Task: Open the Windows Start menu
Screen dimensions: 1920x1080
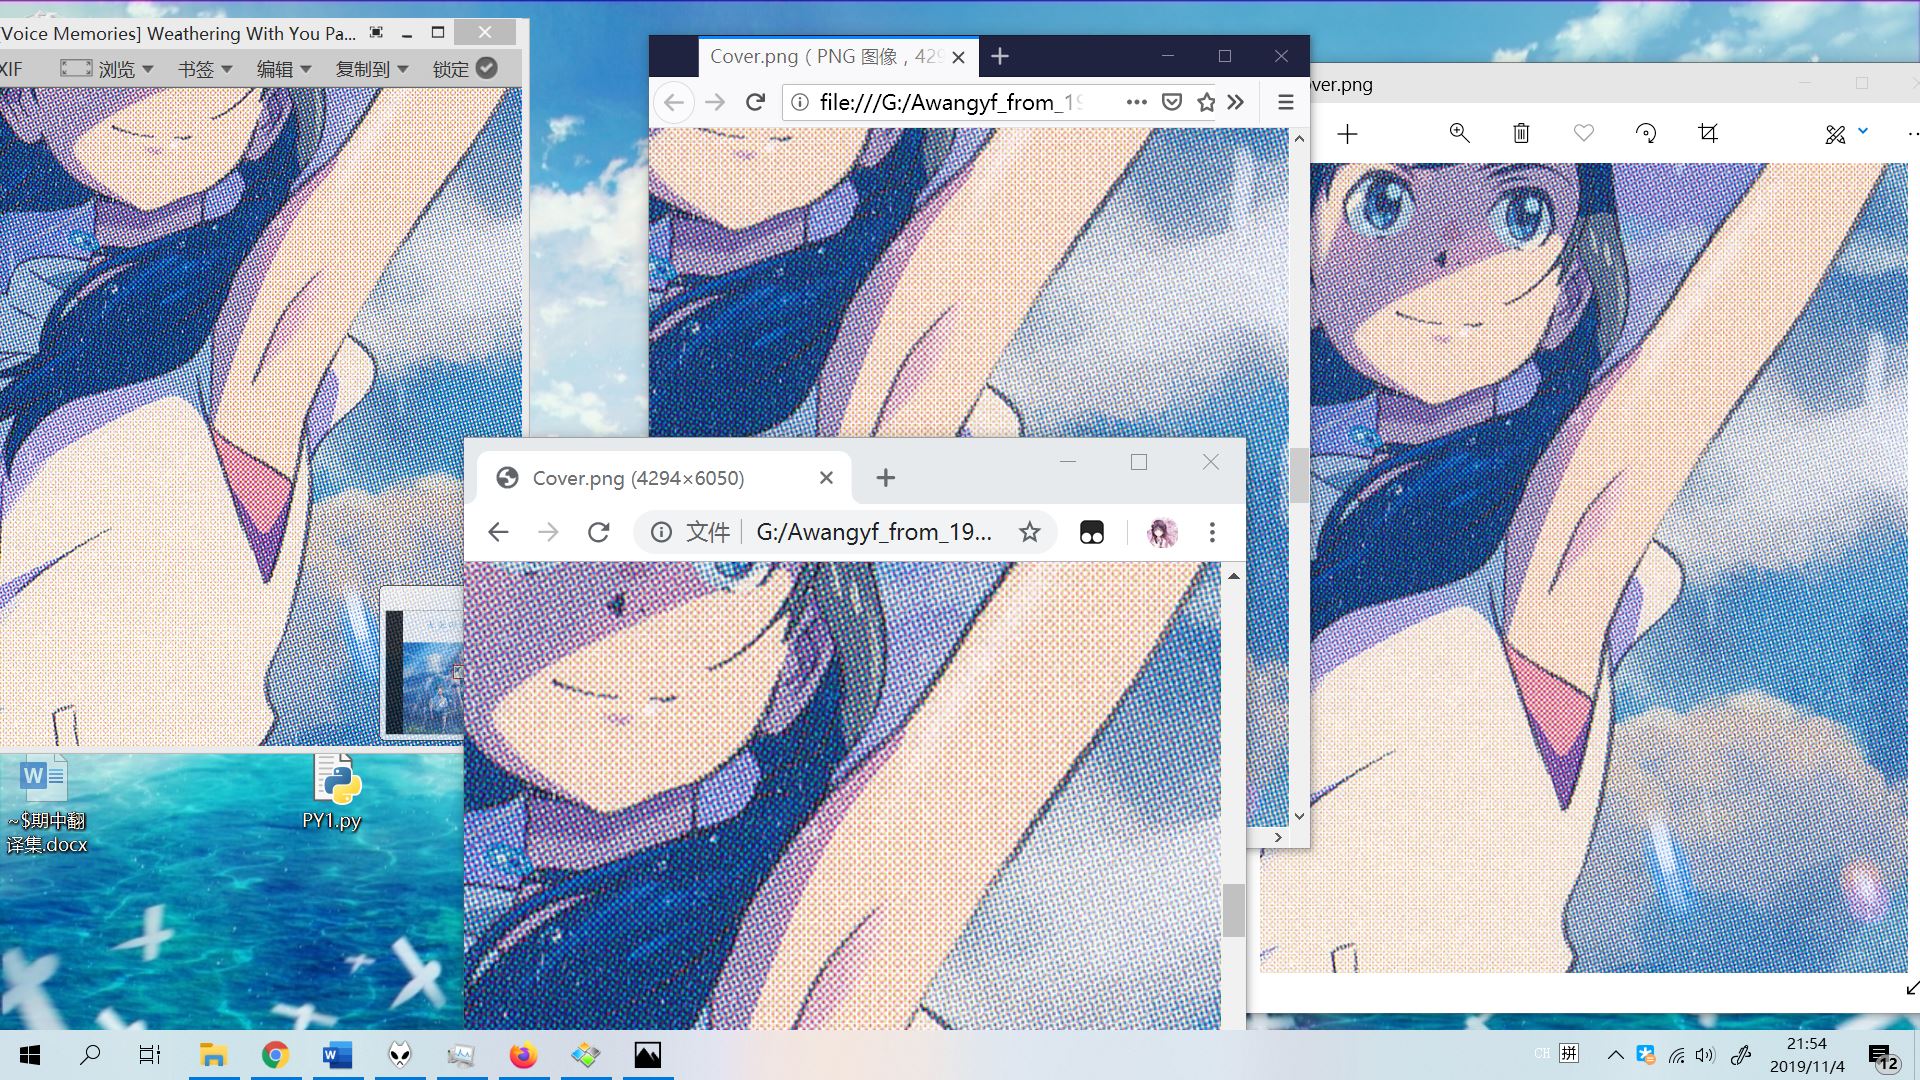Action: point(30,1055)
